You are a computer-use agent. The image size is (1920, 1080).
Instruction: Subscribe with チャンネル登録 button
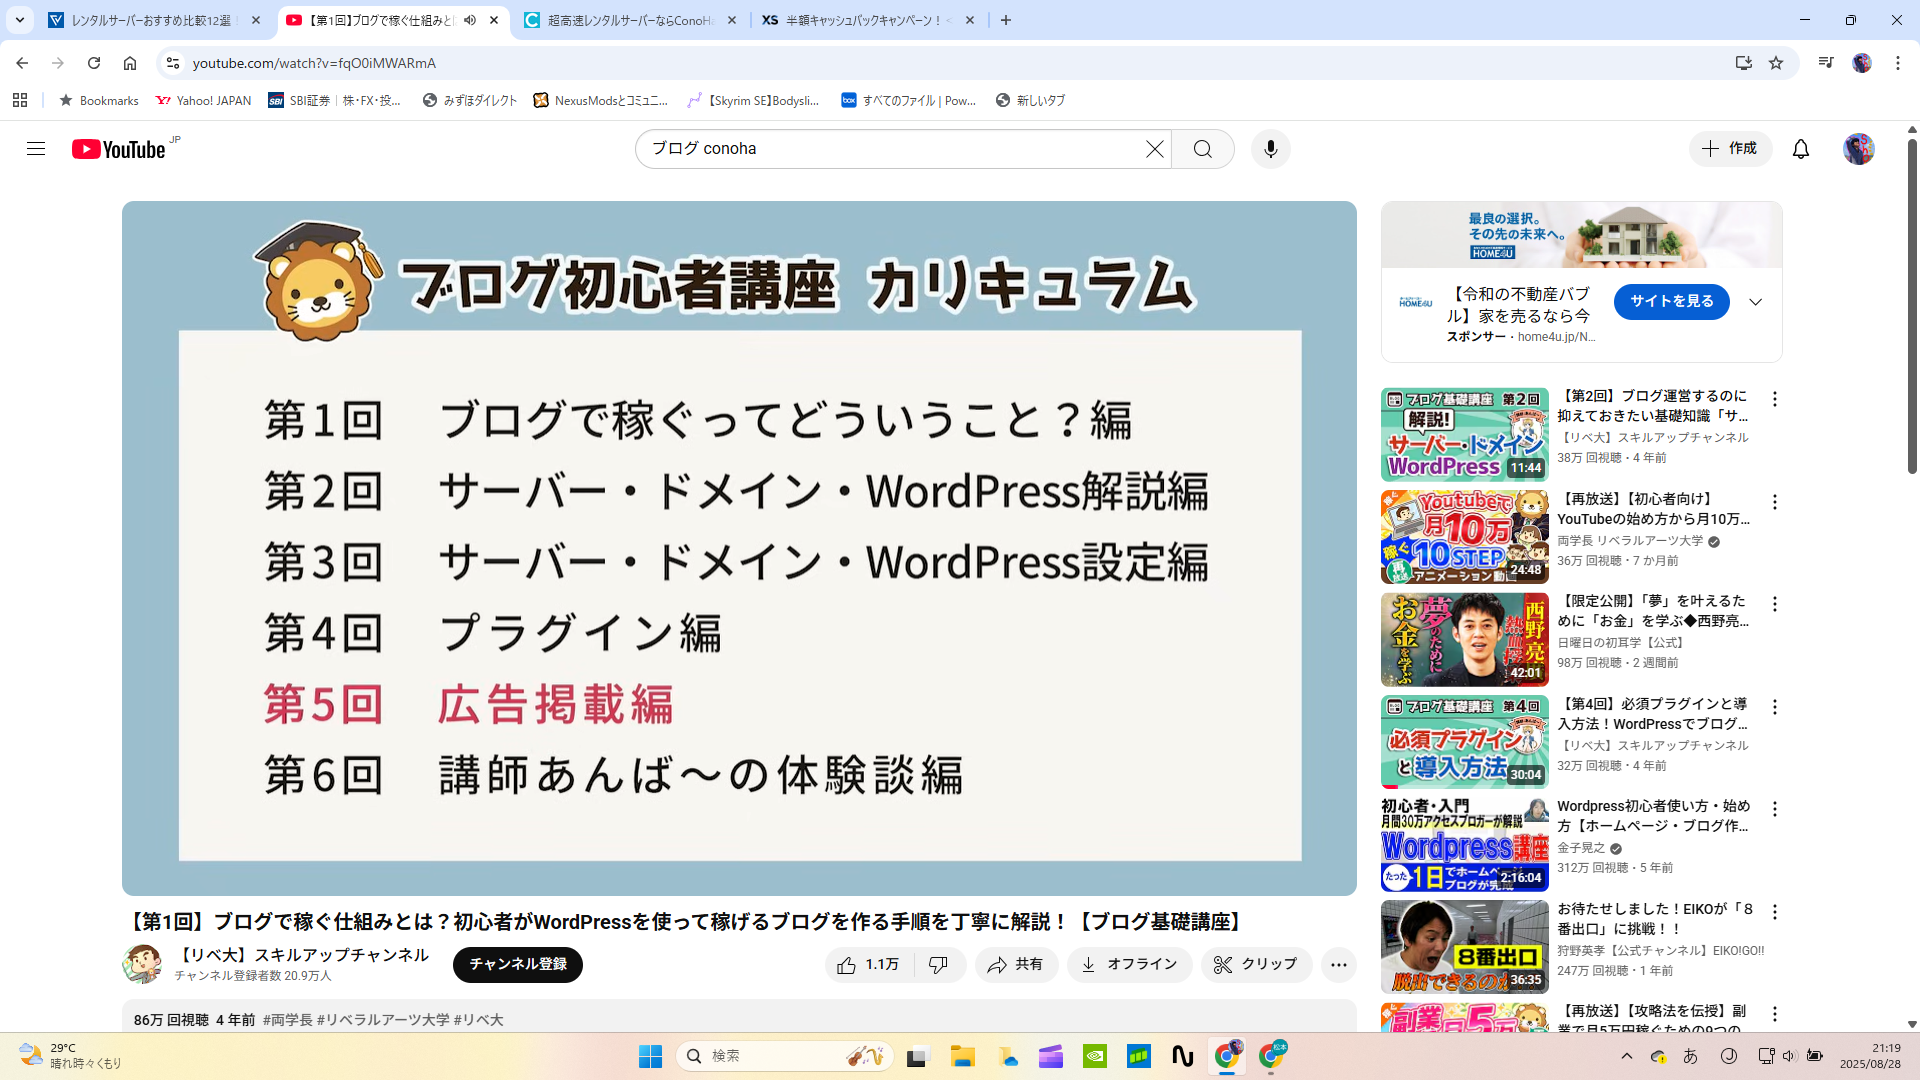coord(517,964)
